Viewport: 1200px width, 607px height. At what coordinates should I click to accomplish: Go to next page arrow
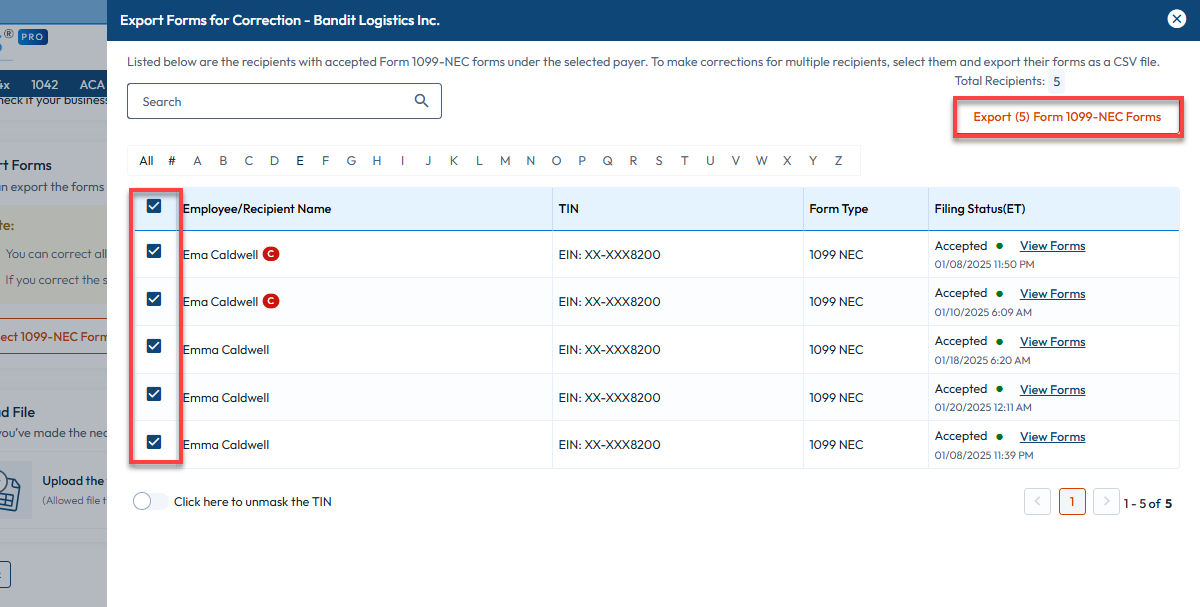pyautogui.click(x=1105, y=502)
